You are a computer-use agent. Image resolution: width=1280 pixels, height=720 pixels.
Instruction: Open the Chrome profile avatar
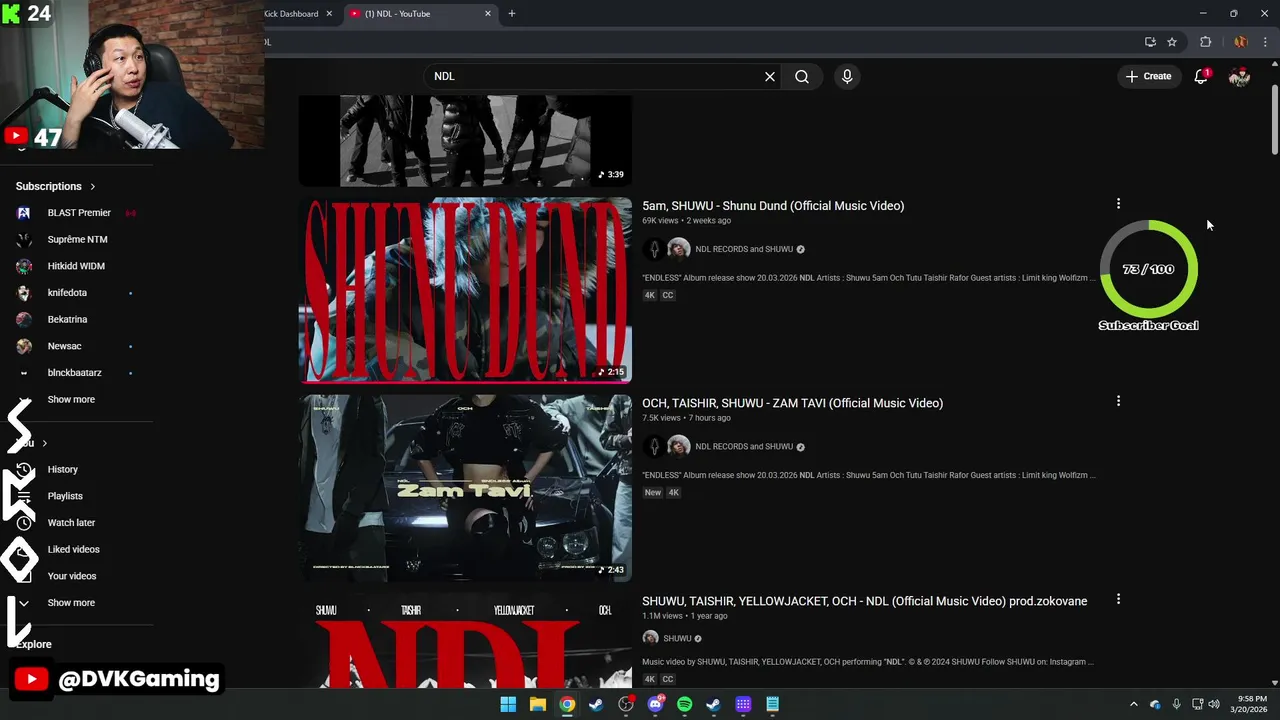coord(1240,42)
